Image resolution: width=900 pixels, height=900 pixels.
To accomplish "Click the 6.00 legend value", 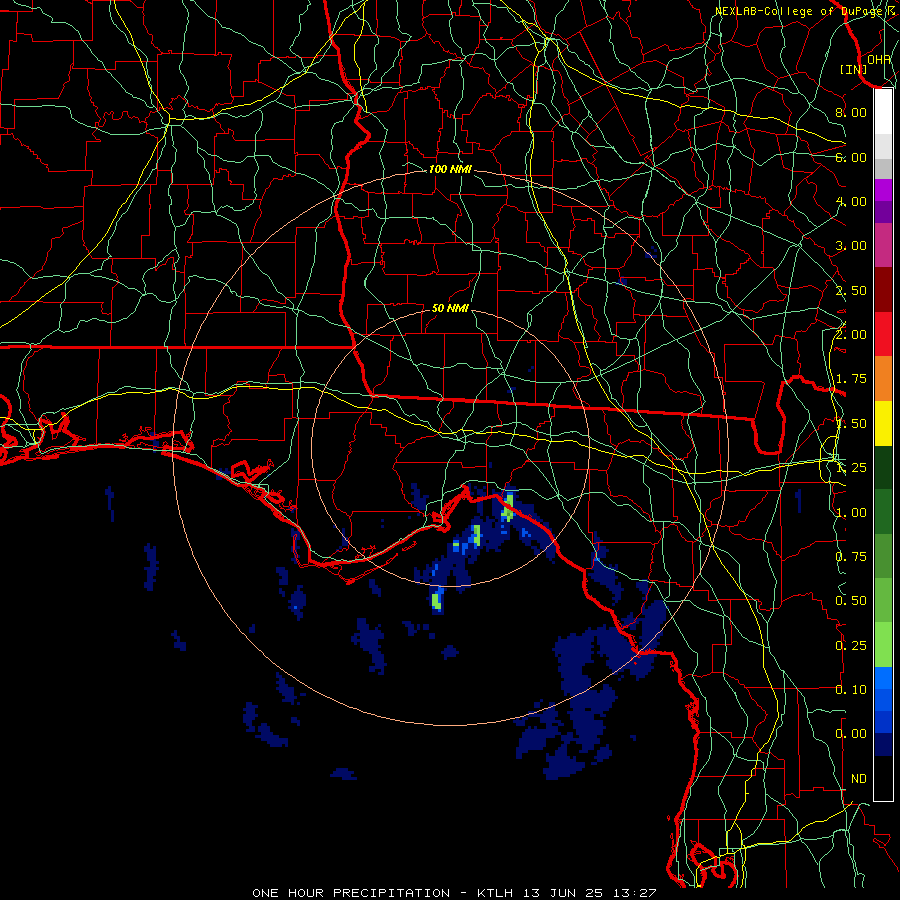I will 851,157.
